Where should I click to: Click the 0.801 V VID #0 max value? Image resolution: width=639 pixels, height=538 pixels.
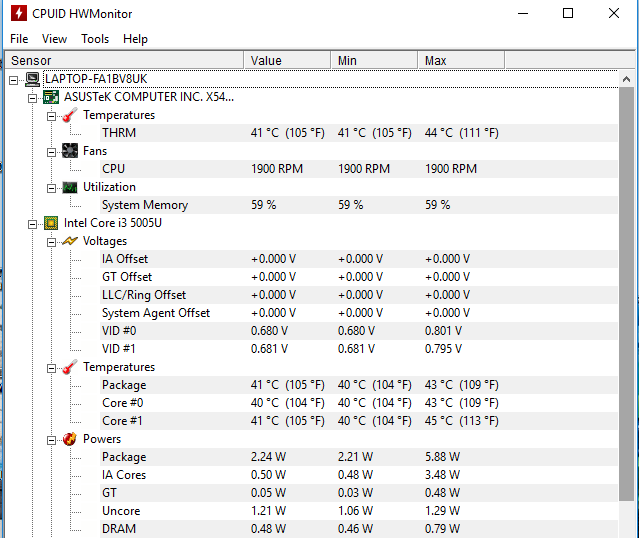[443, 331]
